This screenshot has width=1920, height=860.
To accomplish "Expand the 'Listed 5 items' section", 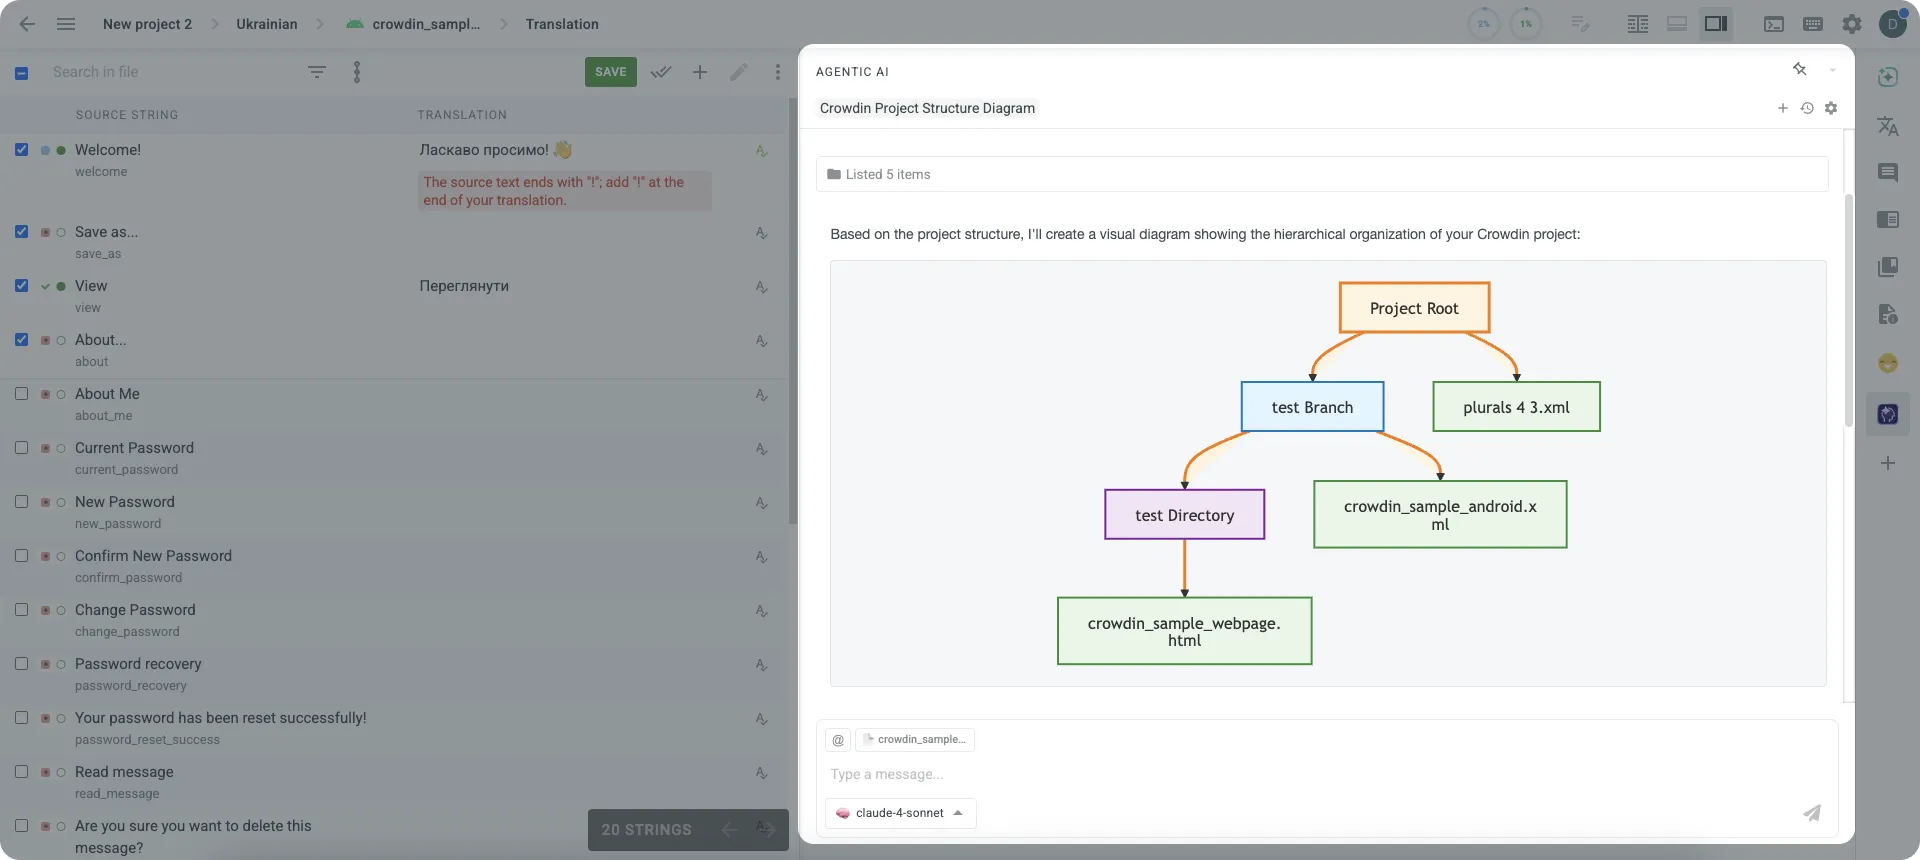I will coord(887,174).
